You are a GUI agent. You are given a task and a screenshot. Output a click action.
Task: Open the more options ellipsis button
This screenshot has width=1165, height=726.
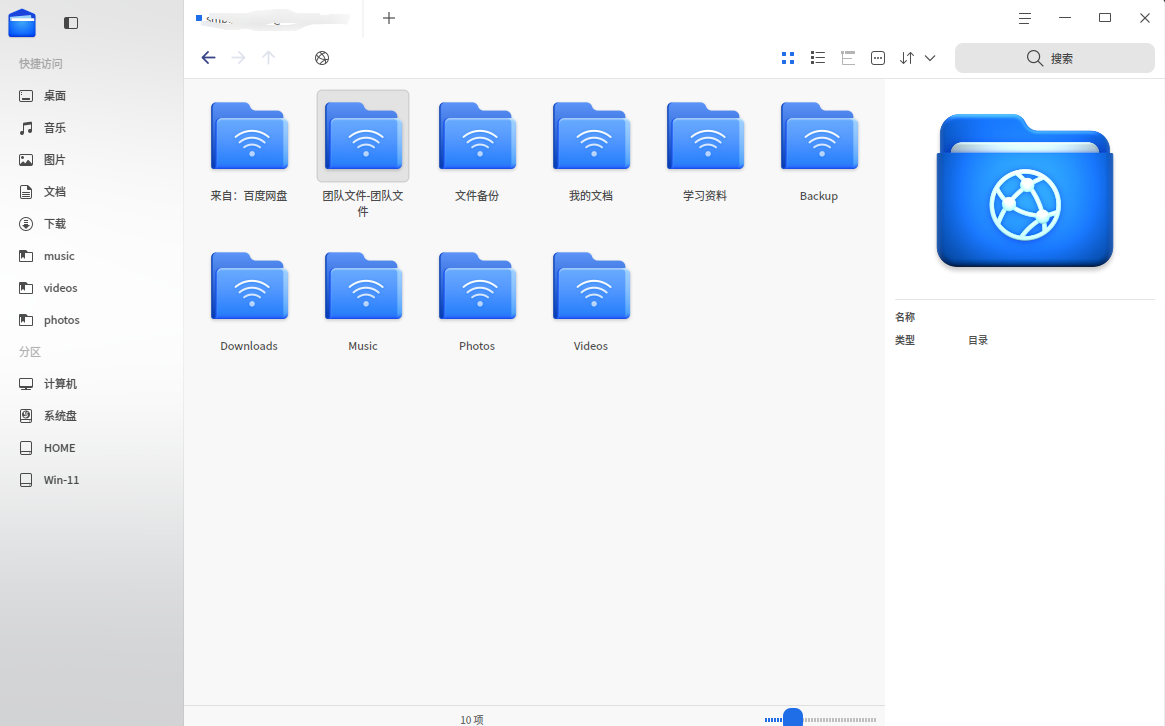pyautogui.click(x=877, y=58)
